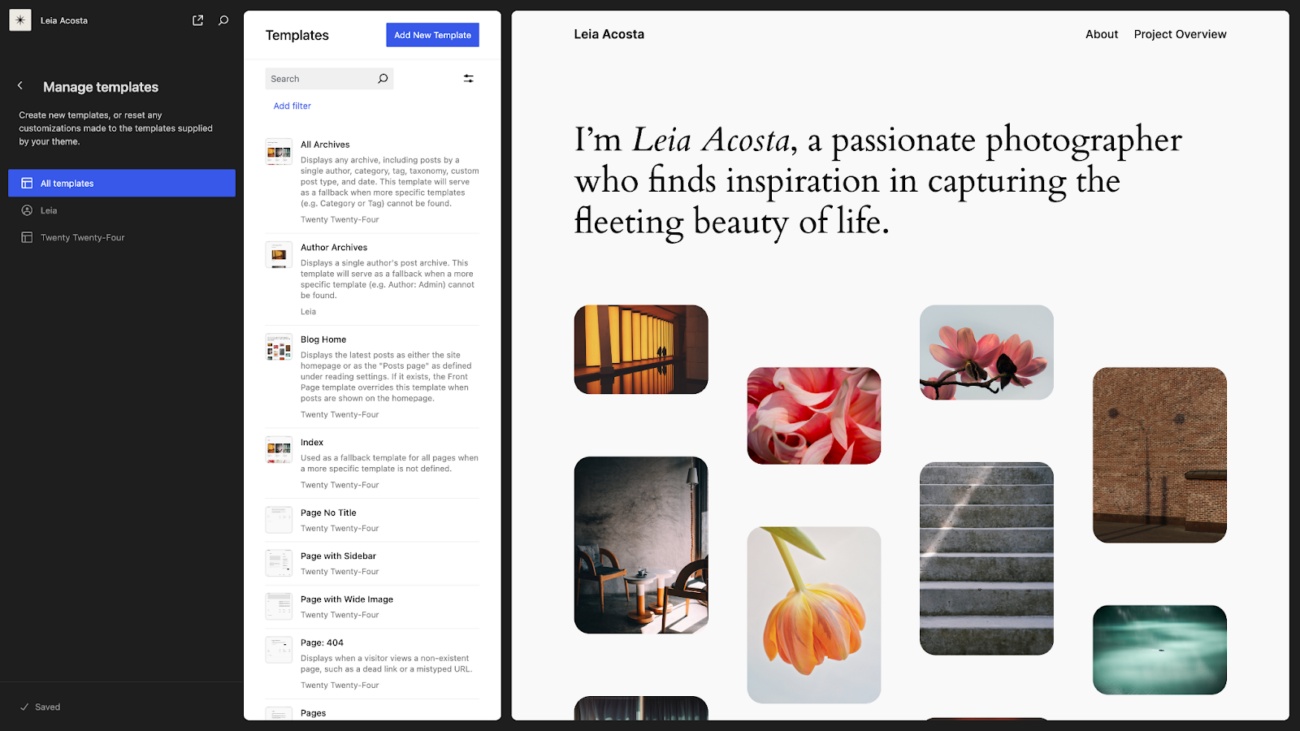Open the view options sliders icon
Viewport: 1300px width, 731px height.
pyautogui.click(x=468, y=79)
